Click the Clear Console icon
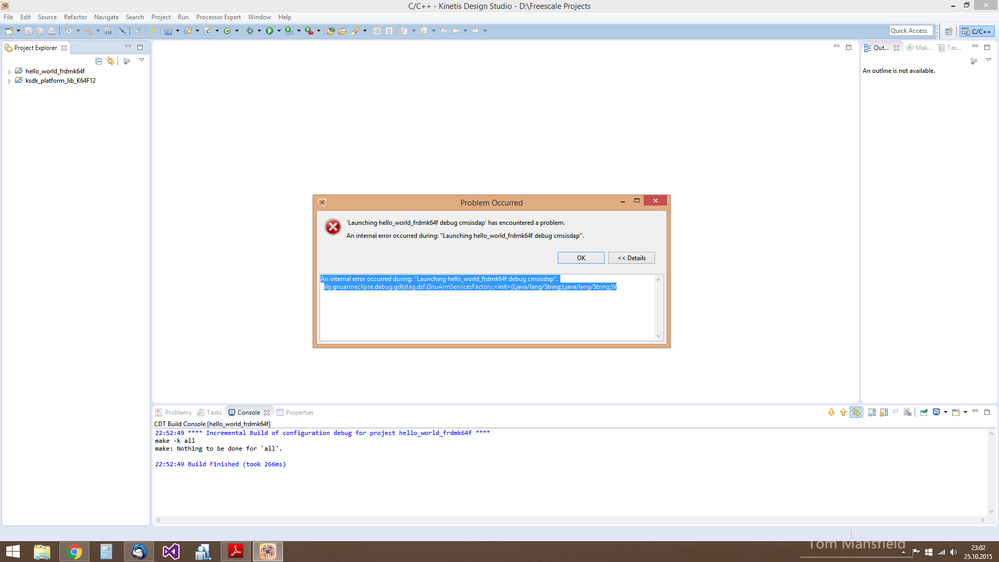Image resolution: width=999 pixels, height=562 pixels. [907, 412]
